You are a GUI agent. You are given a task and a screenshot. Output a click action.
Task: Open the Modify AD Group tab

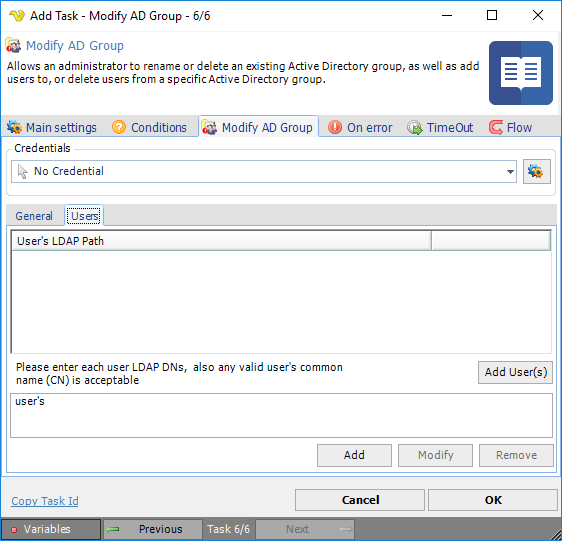(258, 127)
